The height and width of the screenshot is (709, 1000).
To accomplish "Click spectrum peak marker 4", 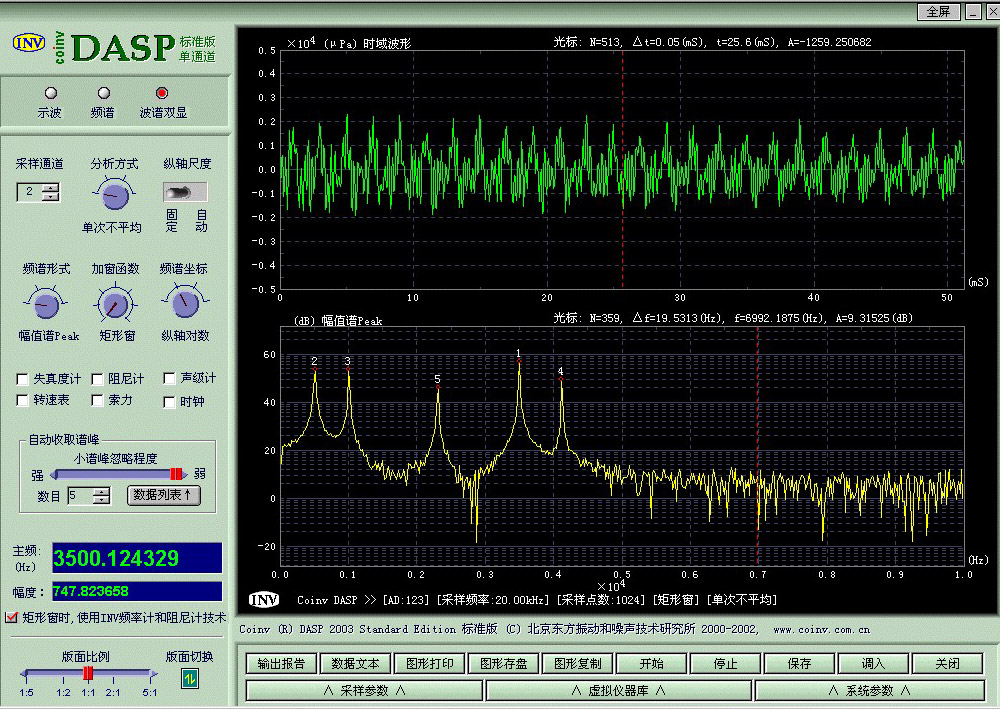I will pos(561,379).
